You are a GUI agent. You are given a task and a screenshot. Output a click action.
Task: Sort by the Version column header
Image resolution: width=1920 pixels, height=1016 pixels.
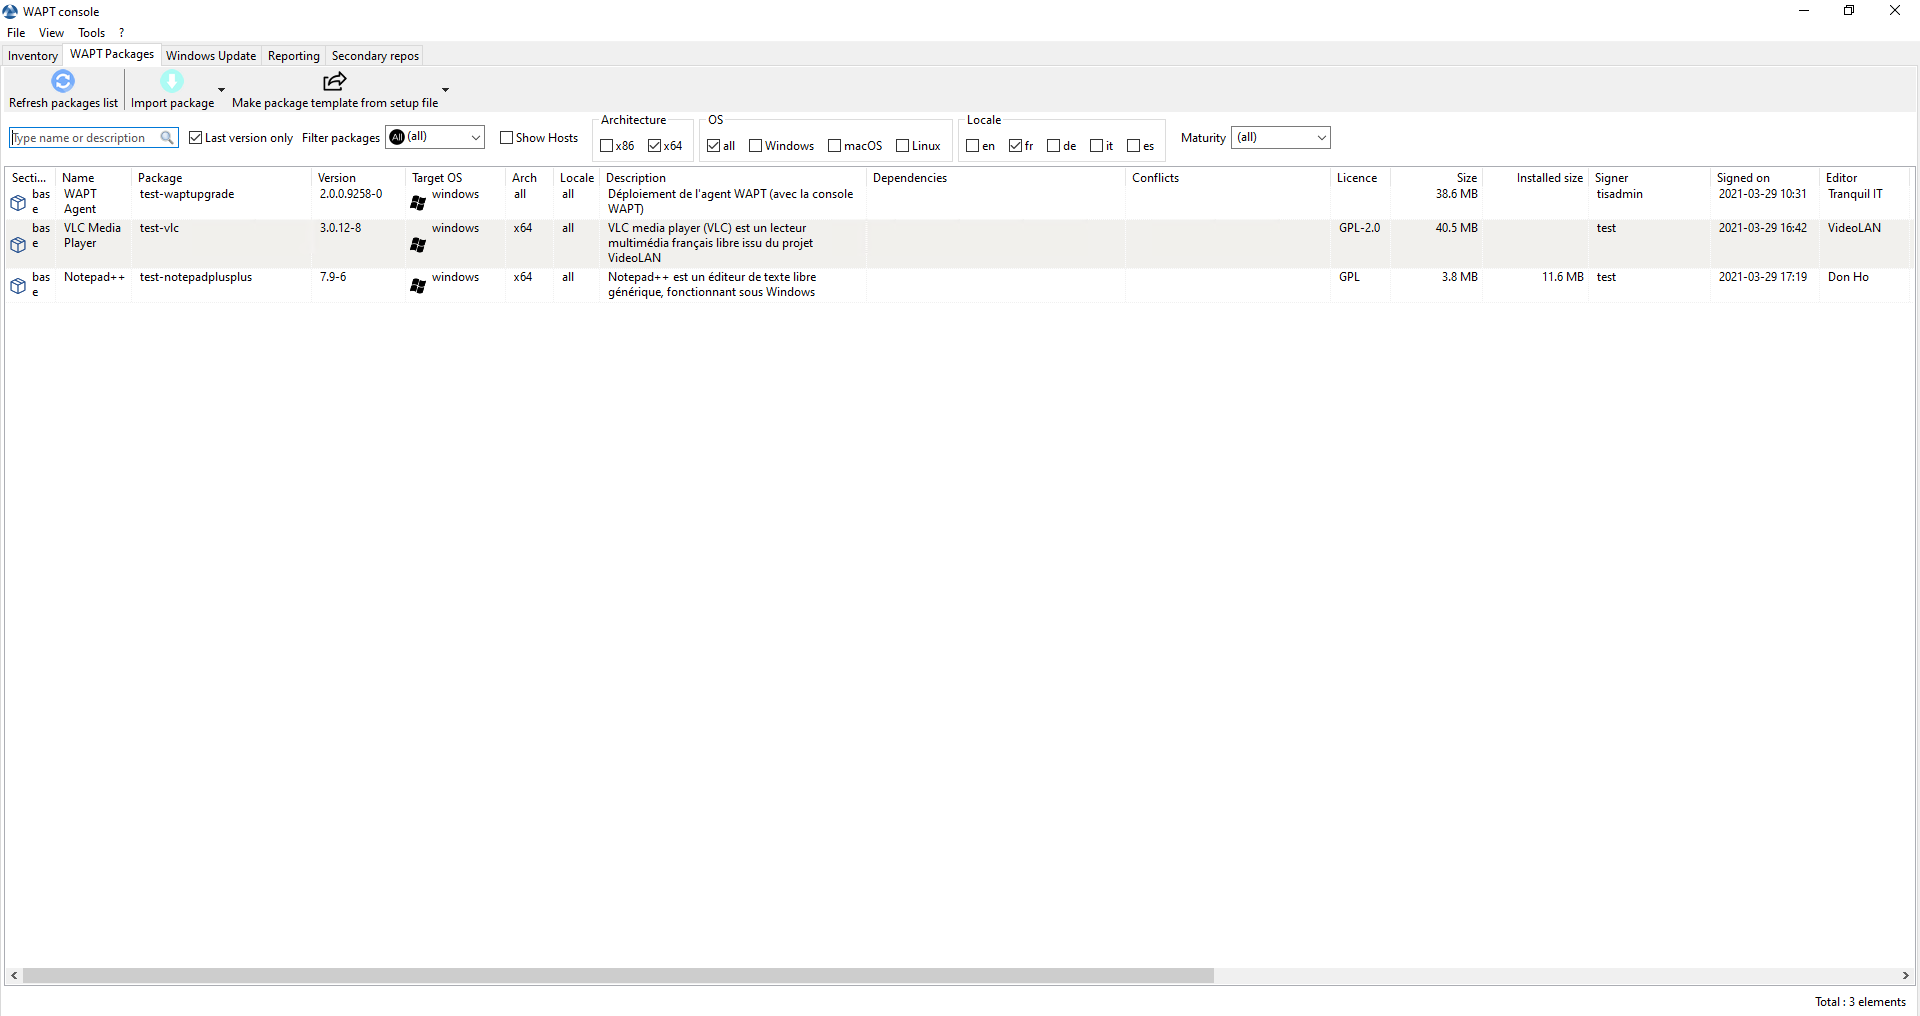[x=337, y=178]
